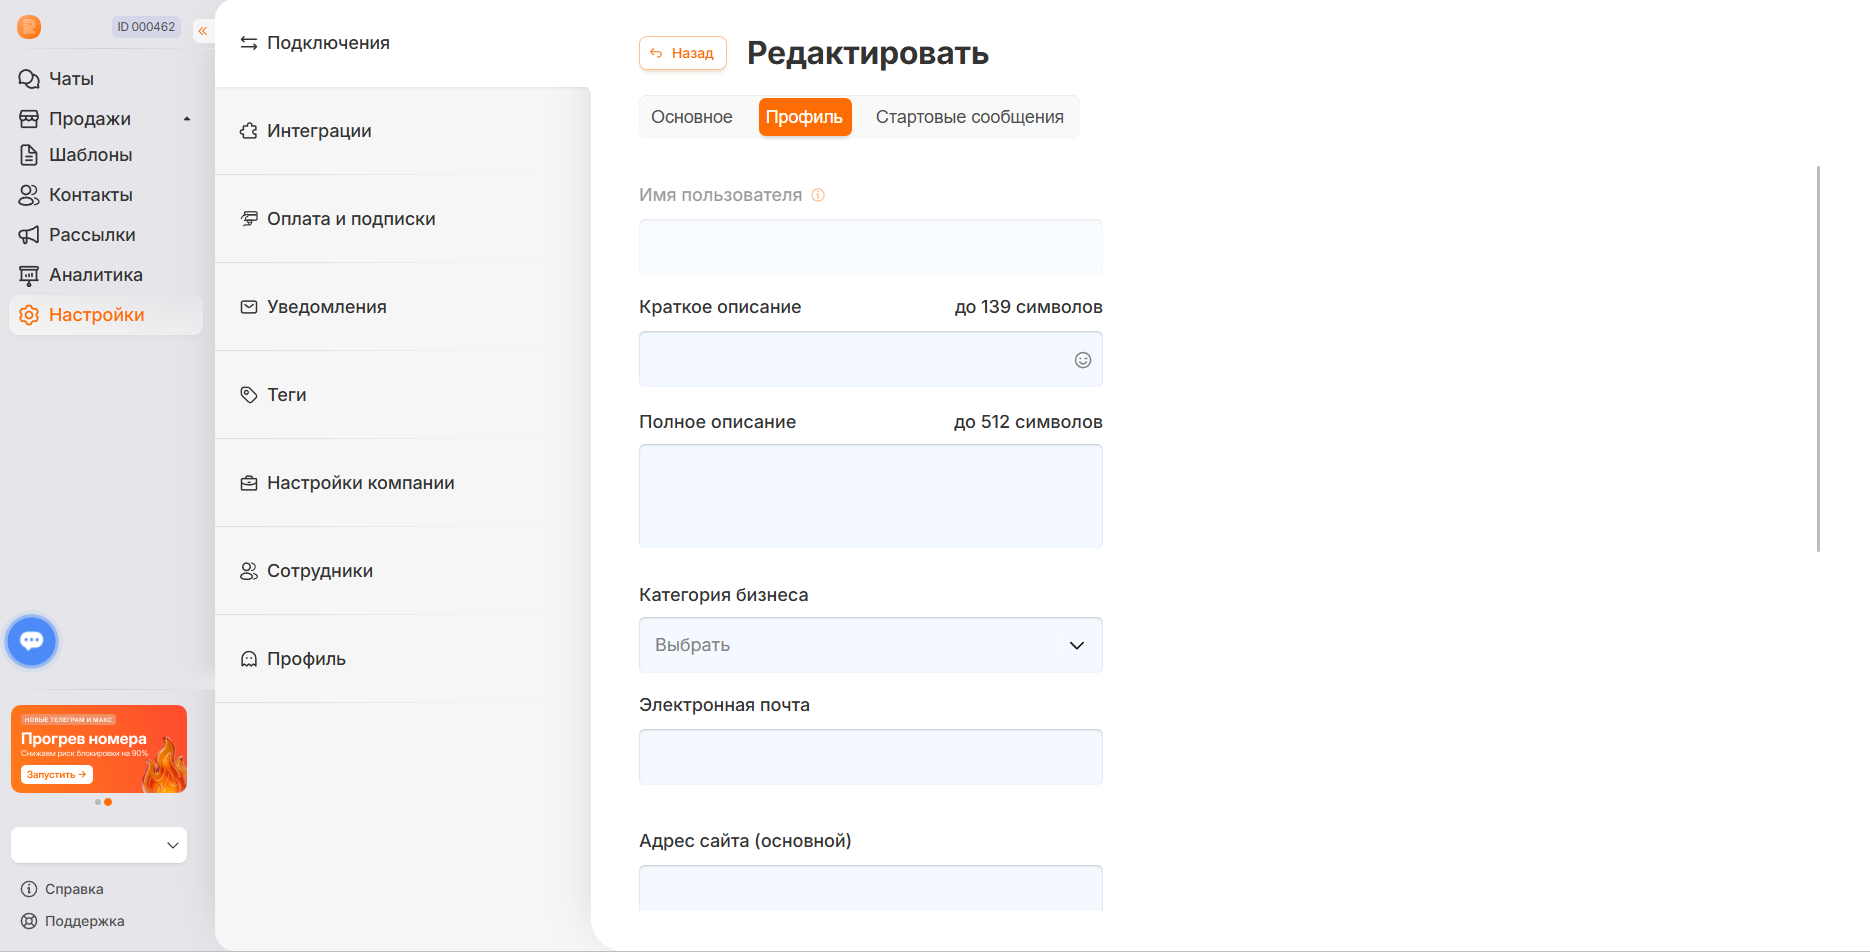Image resolution: width=1870 pixels, height=952 pixels.
Task: Click the Интеграции puzzle icon
Action: (249, 131)
